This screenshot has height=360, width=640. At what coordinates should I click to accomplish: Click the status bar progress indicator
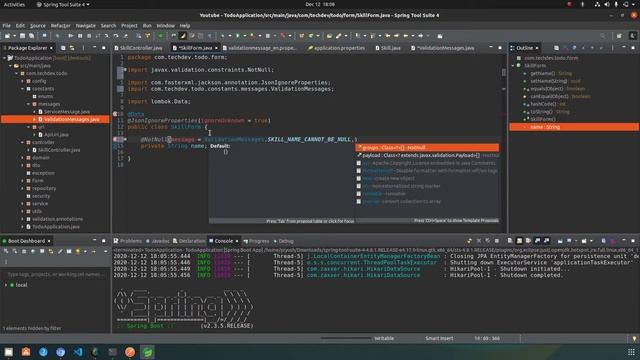[345, 338]
